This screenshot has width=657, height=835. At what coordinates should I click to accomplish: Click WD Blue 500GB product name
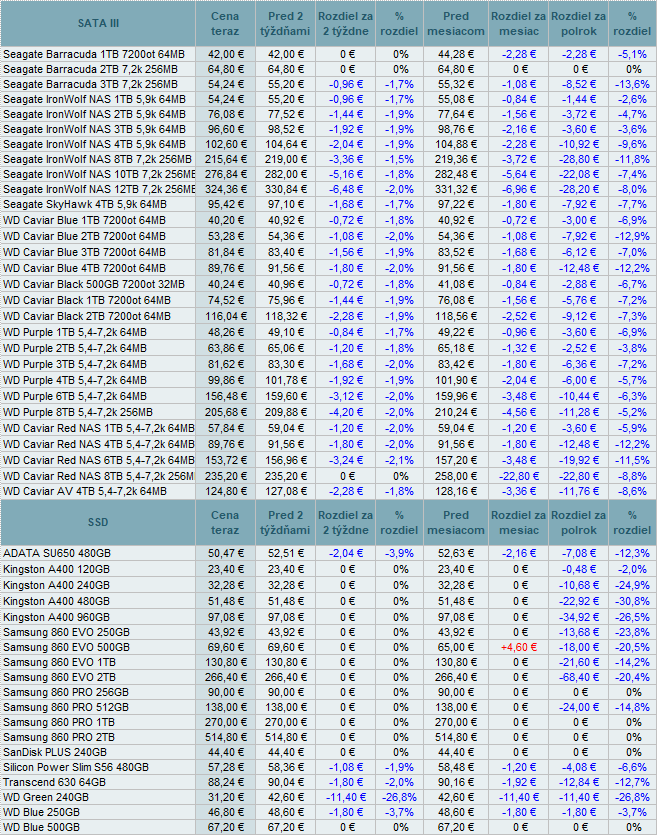pyautogui.click(x=42, y=827)
